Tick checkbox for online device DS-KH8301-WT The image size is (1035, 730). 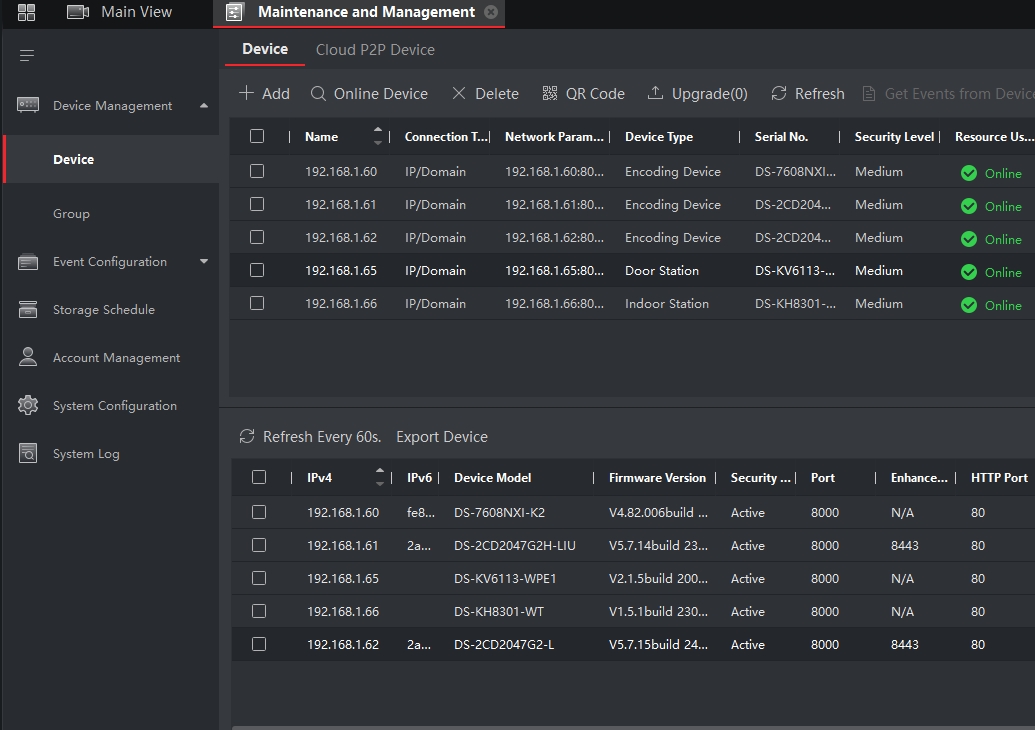(x=259, y=612)
